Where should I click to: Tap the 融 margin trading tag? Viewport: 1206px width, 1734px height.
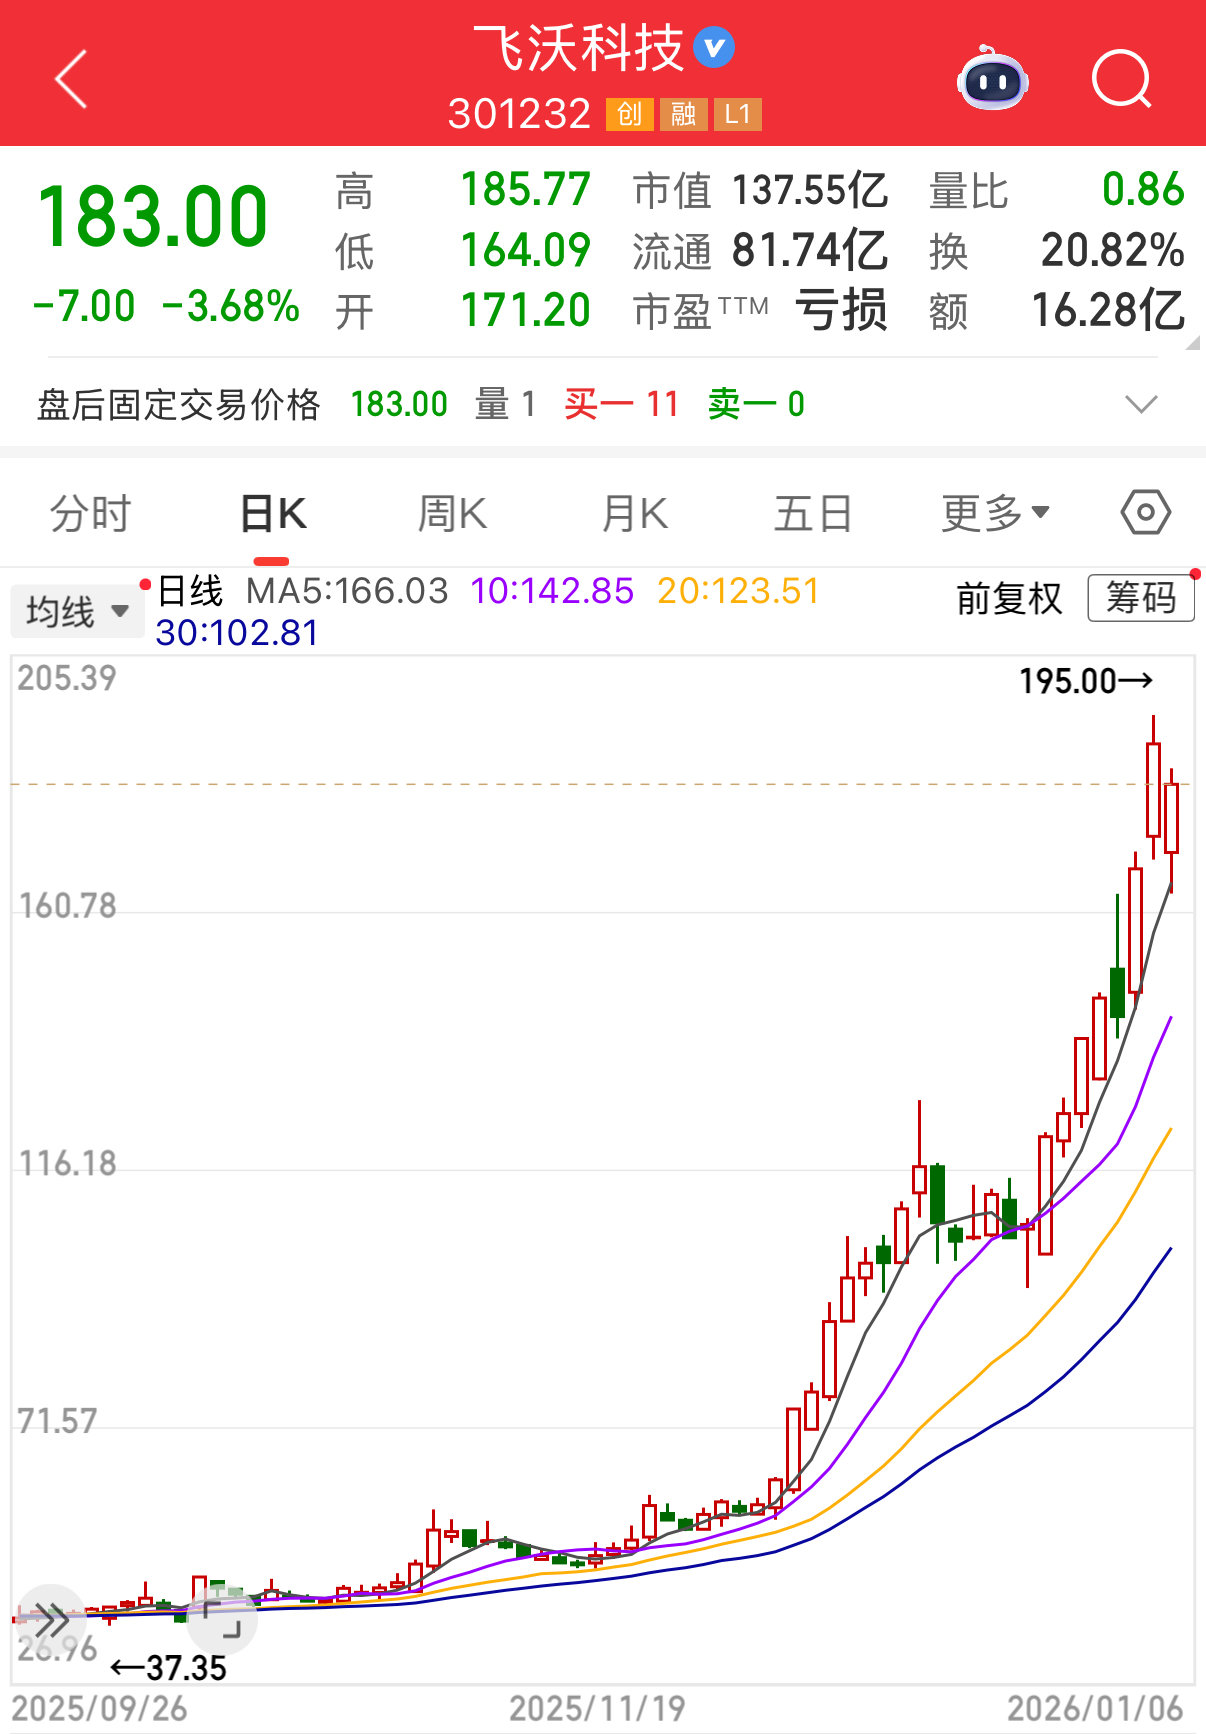click(x=684, y=114)
